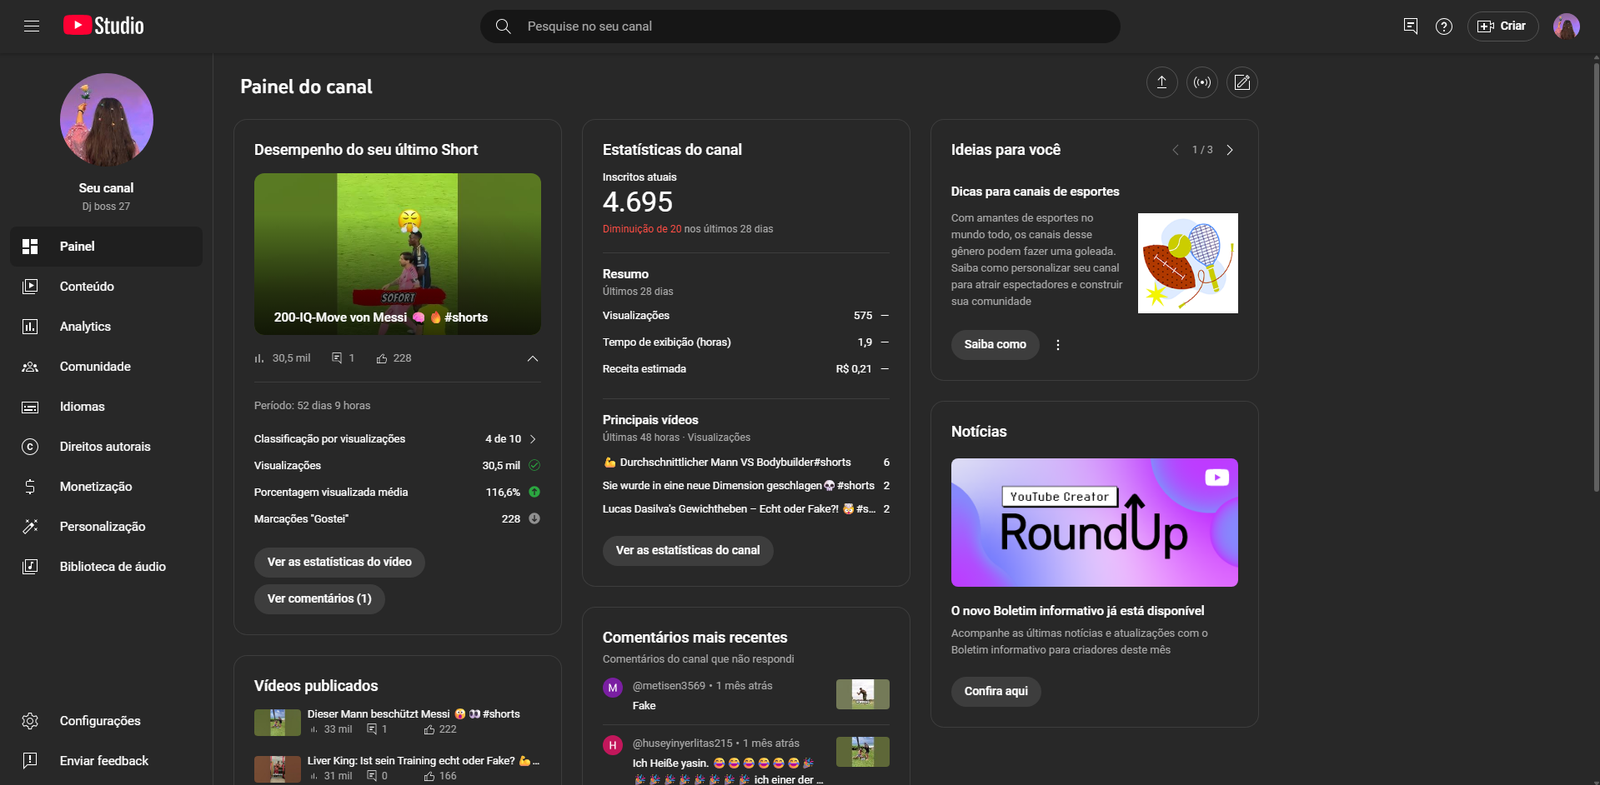Click the Confira aqui button

click(996, 691)
